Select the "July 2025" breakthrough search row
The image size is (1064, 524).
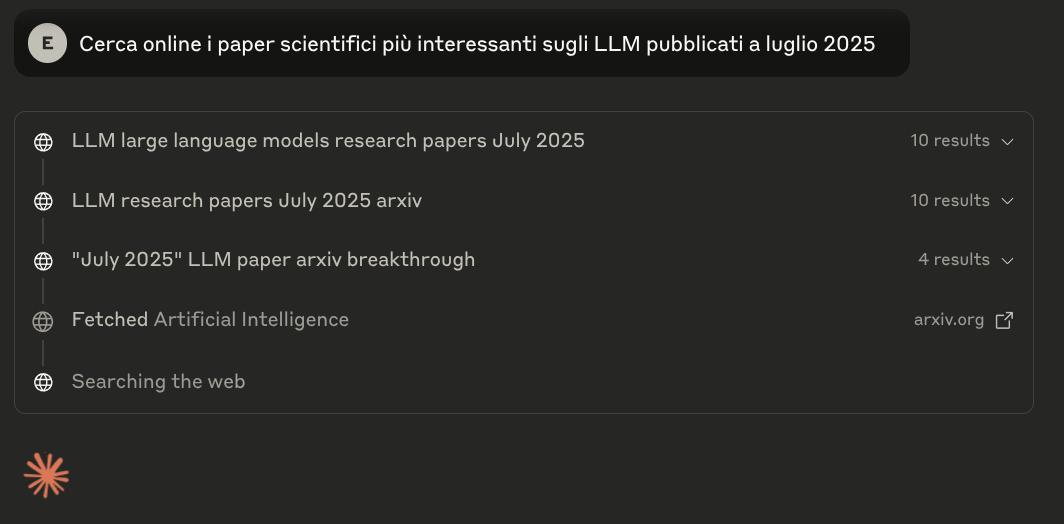point(273,260)
